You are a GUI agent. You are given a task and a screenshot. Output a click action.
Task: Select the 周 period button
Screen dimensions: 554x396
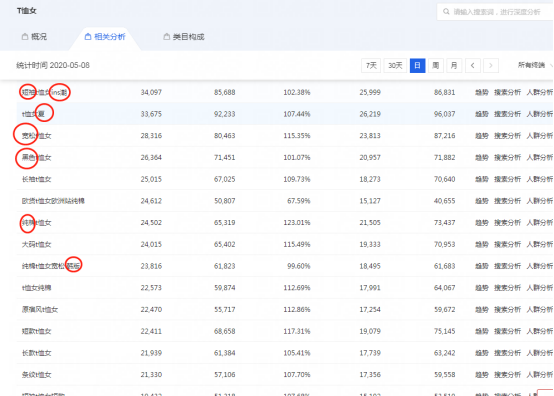coord(436,65)
